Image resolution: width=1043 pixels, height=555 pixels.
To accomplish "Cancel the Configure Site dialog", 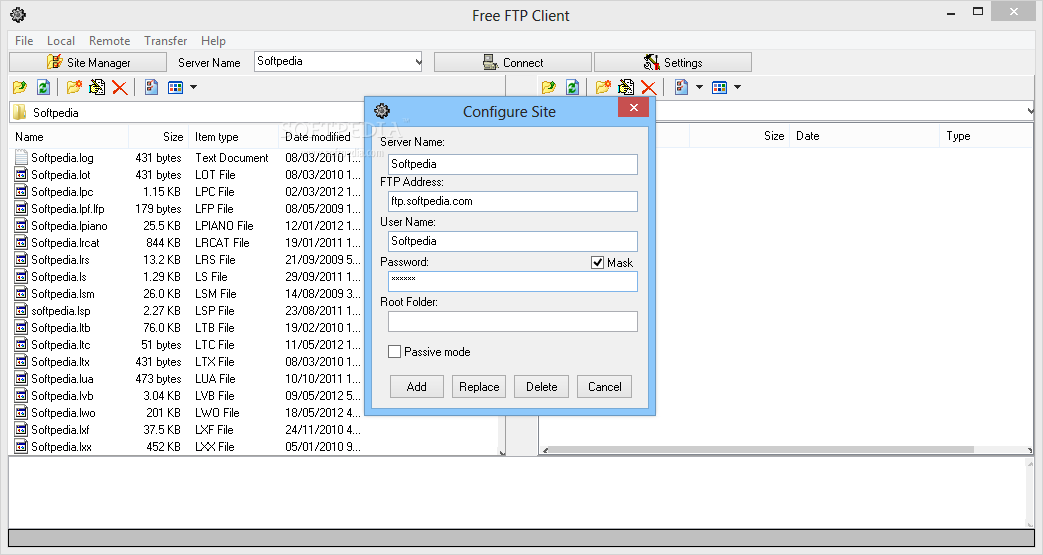I will click(605, 387).
